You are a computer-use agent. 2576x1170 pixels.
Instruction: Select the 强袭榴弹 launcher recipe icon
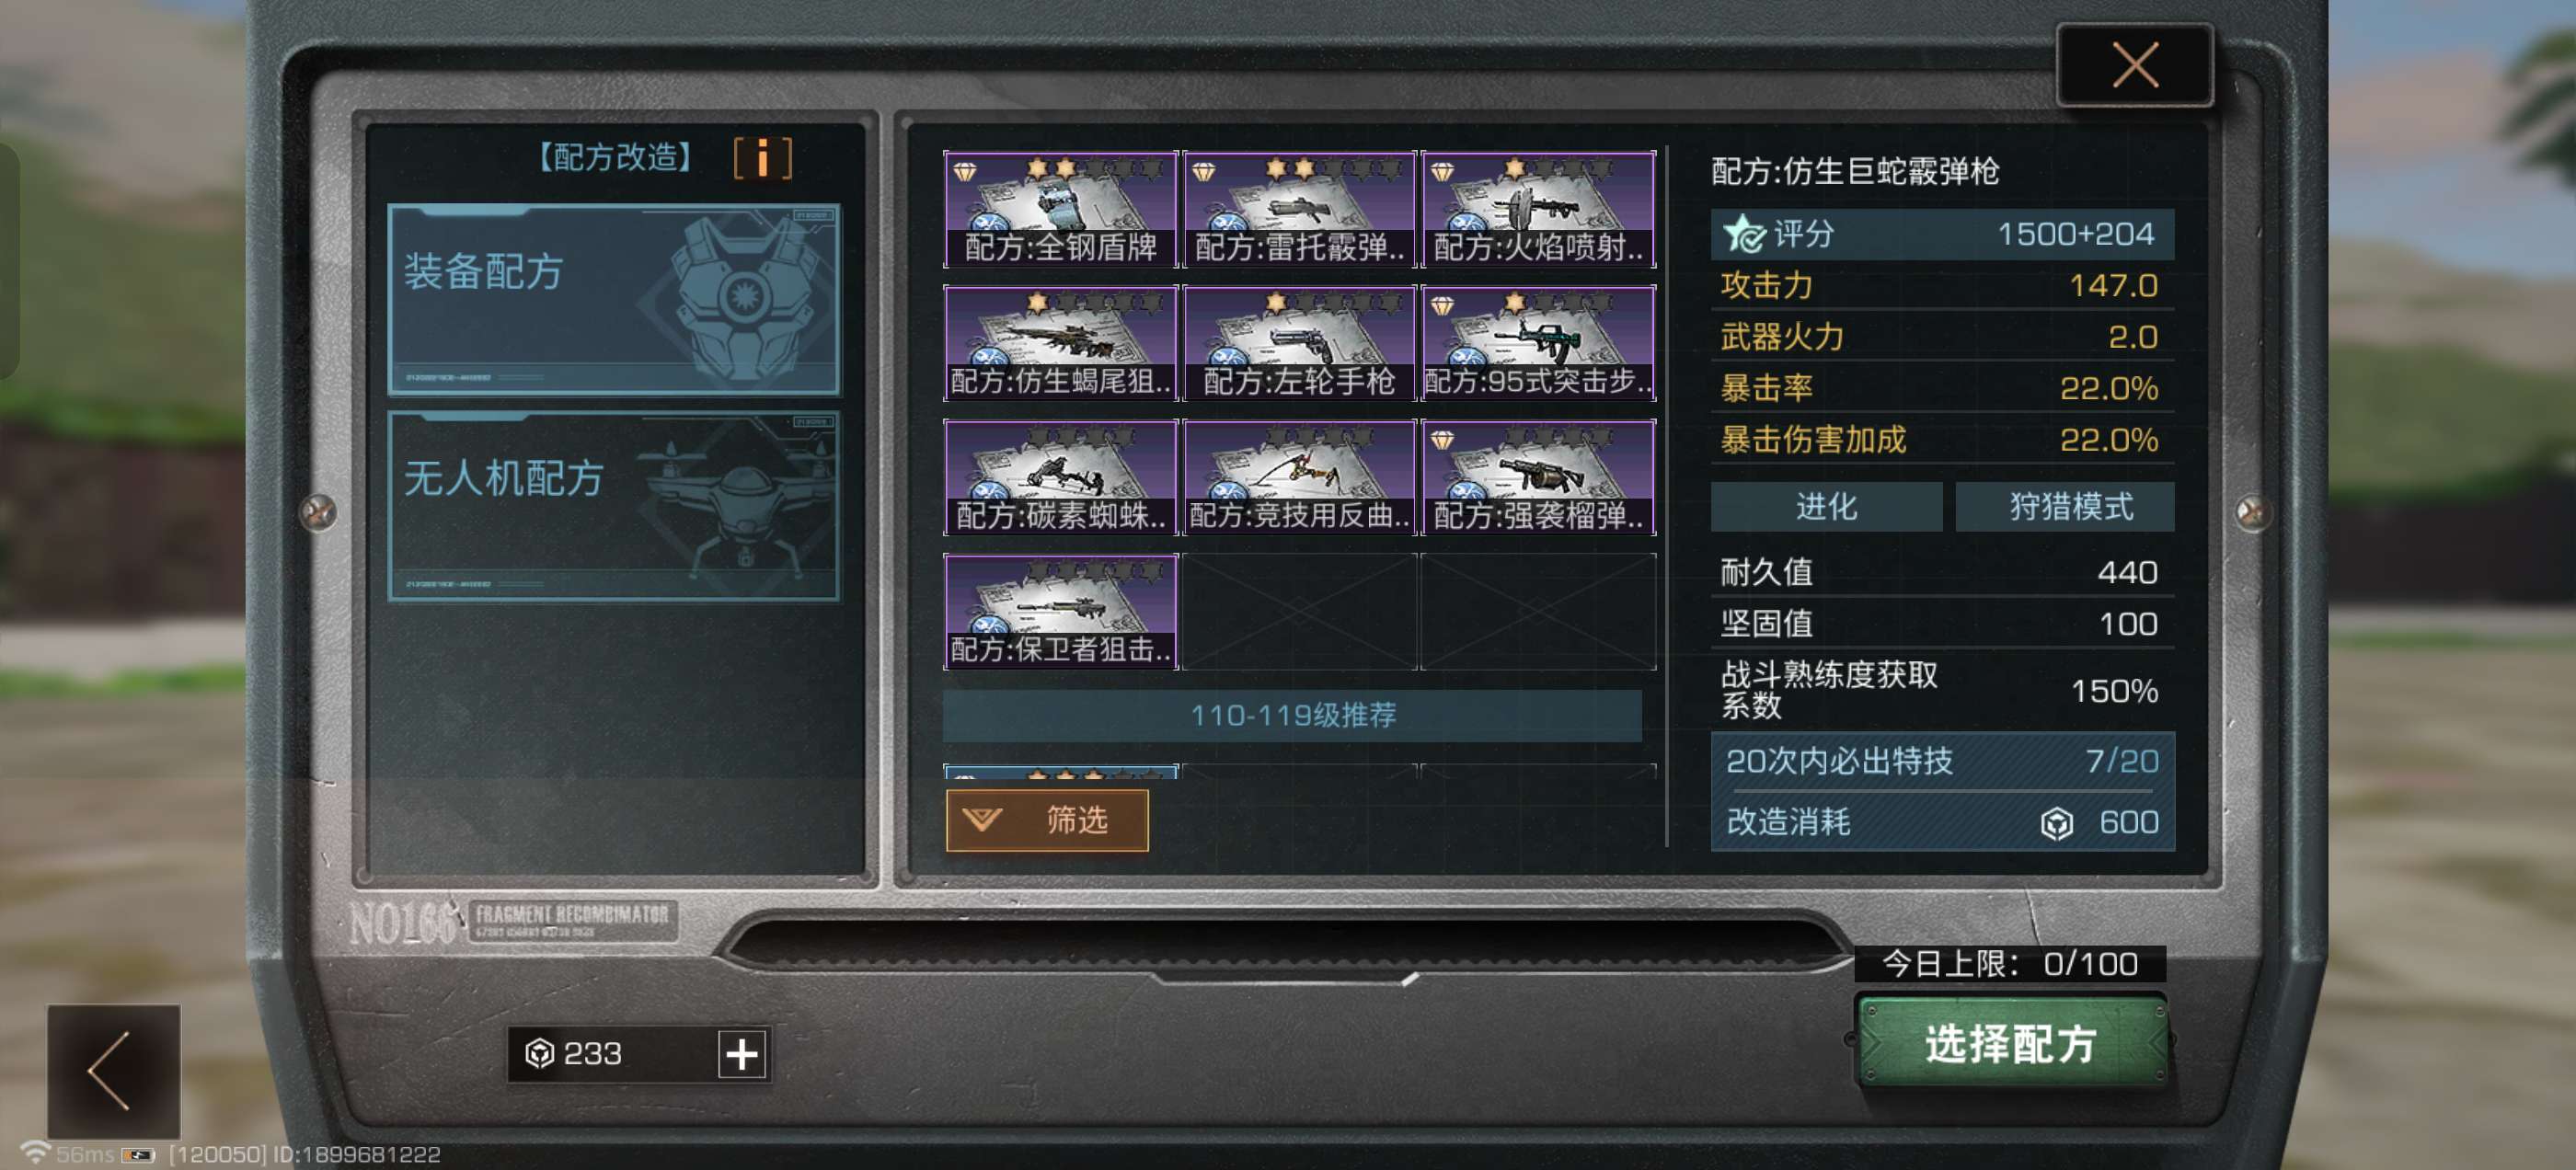(x=1538, y=477)
